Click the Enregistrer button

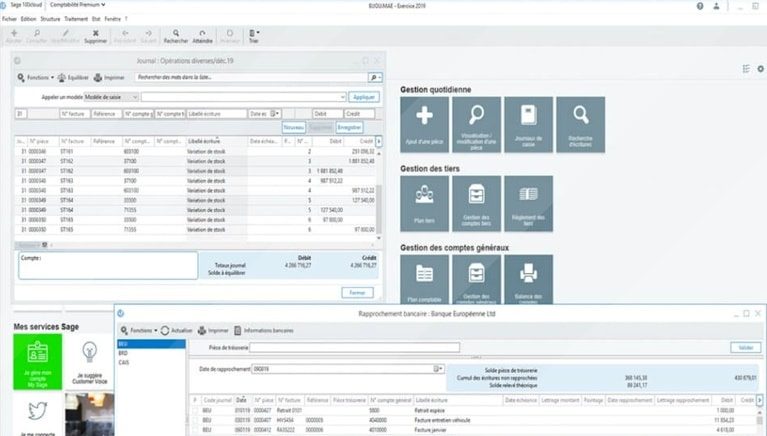coord(349,127)
